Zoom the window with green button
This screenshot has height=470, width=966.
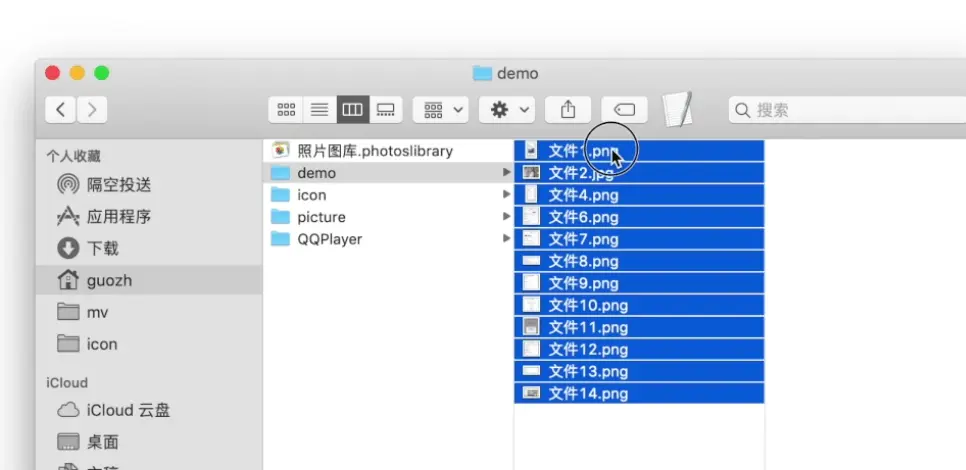click(x=102, y=73)
